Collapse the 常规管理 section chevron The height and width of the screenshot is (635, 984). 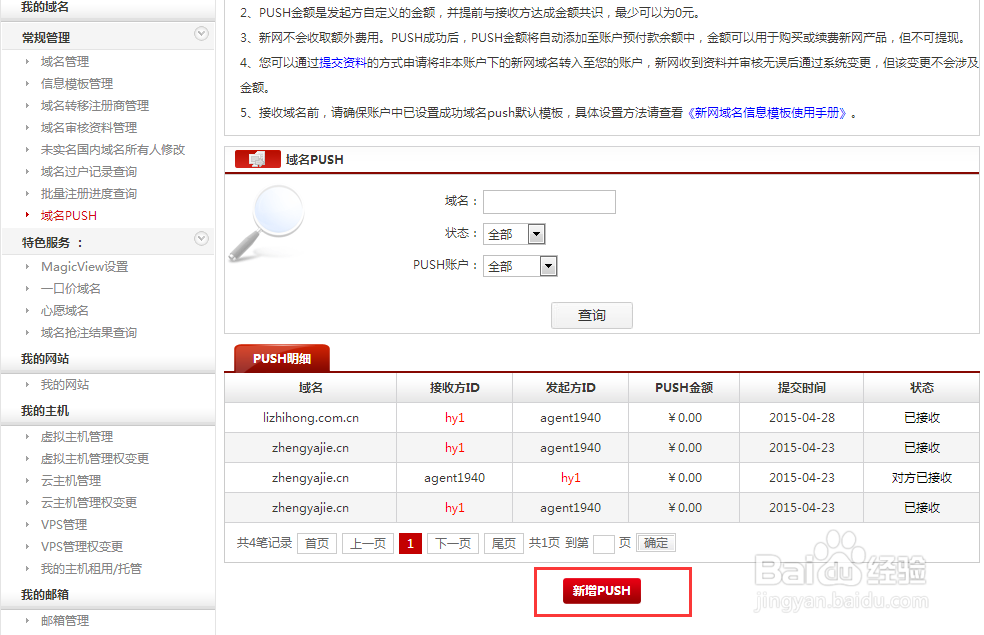pos(201,34)
